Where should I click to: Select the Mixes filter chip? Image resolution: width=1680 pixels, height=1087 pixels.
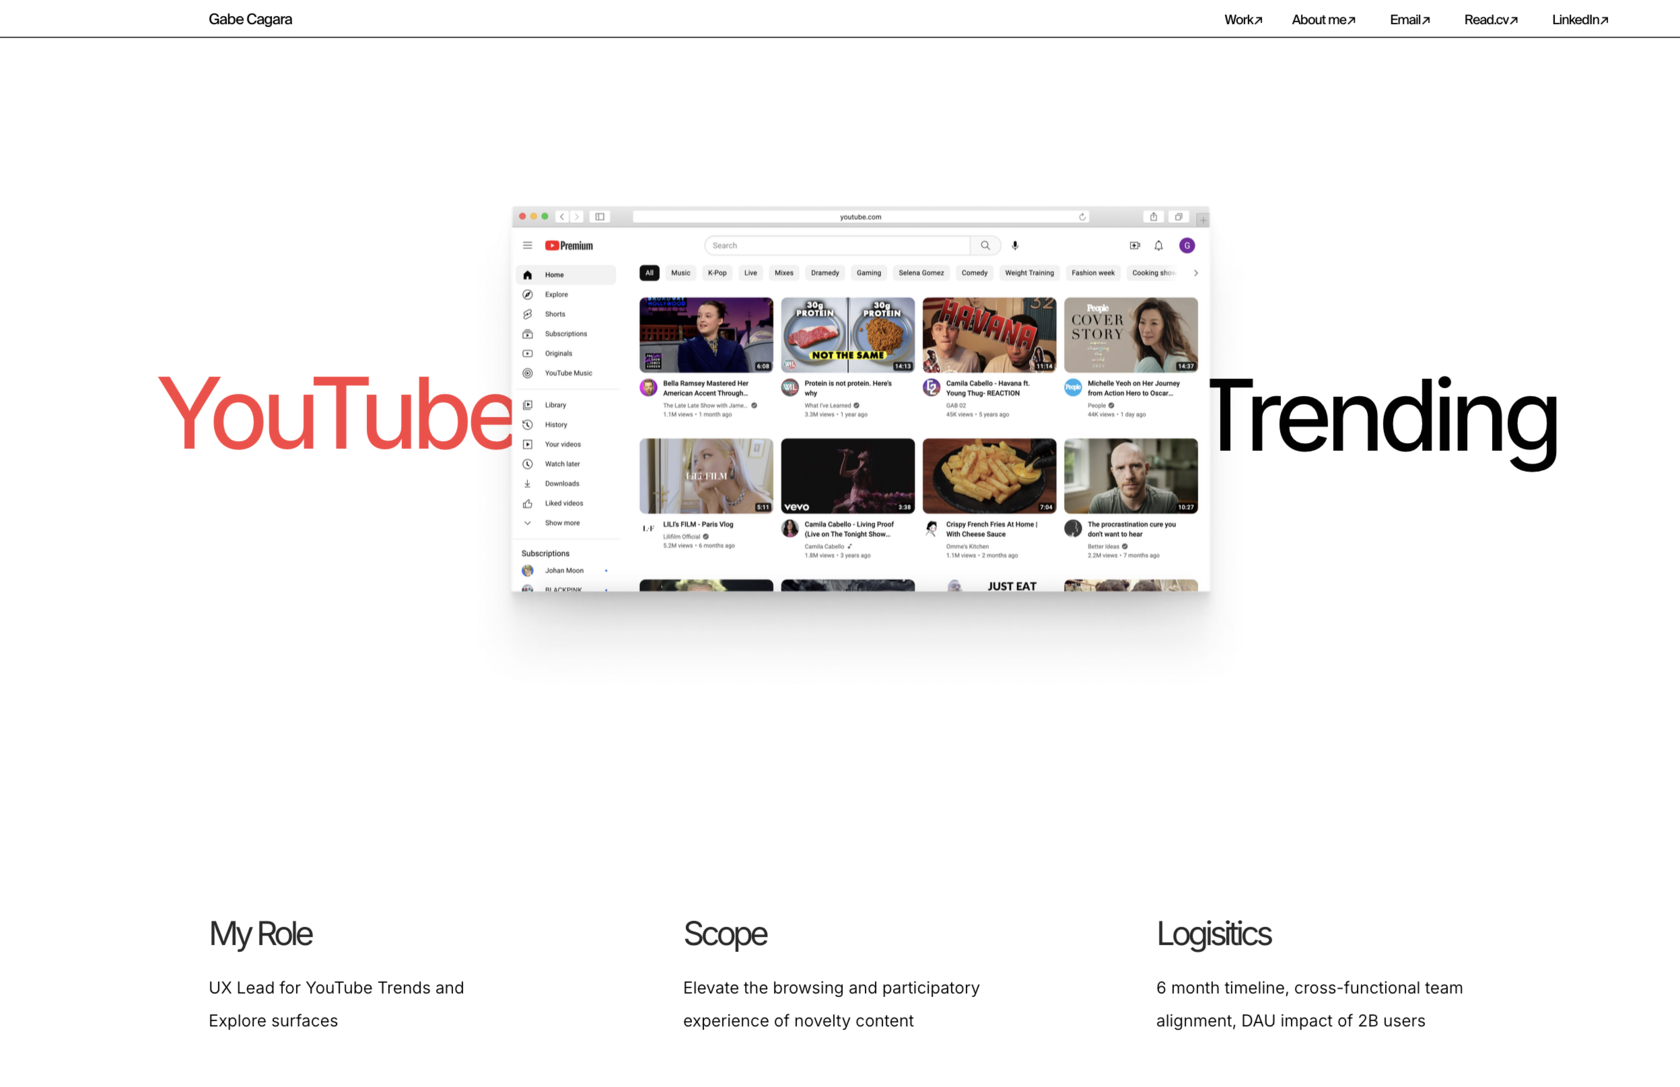pyautogui.click(x=784, y=273)
